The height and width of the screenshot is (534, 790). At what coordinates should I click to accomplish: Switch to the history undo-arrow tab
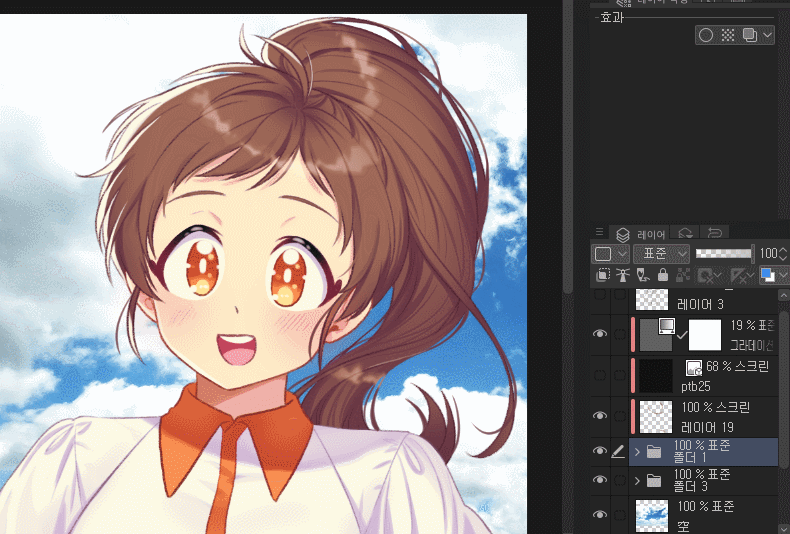tap(714, 233)
